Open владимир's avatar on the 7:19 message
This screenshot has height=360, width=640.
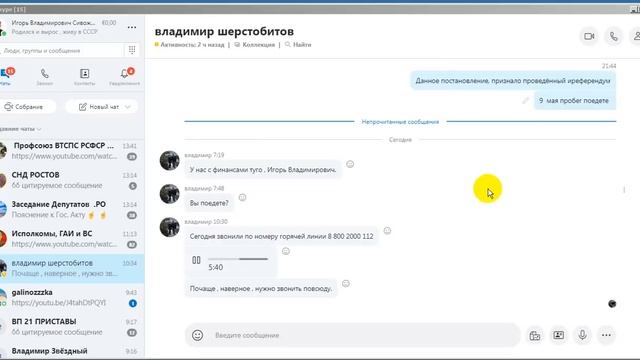(169, 160)
